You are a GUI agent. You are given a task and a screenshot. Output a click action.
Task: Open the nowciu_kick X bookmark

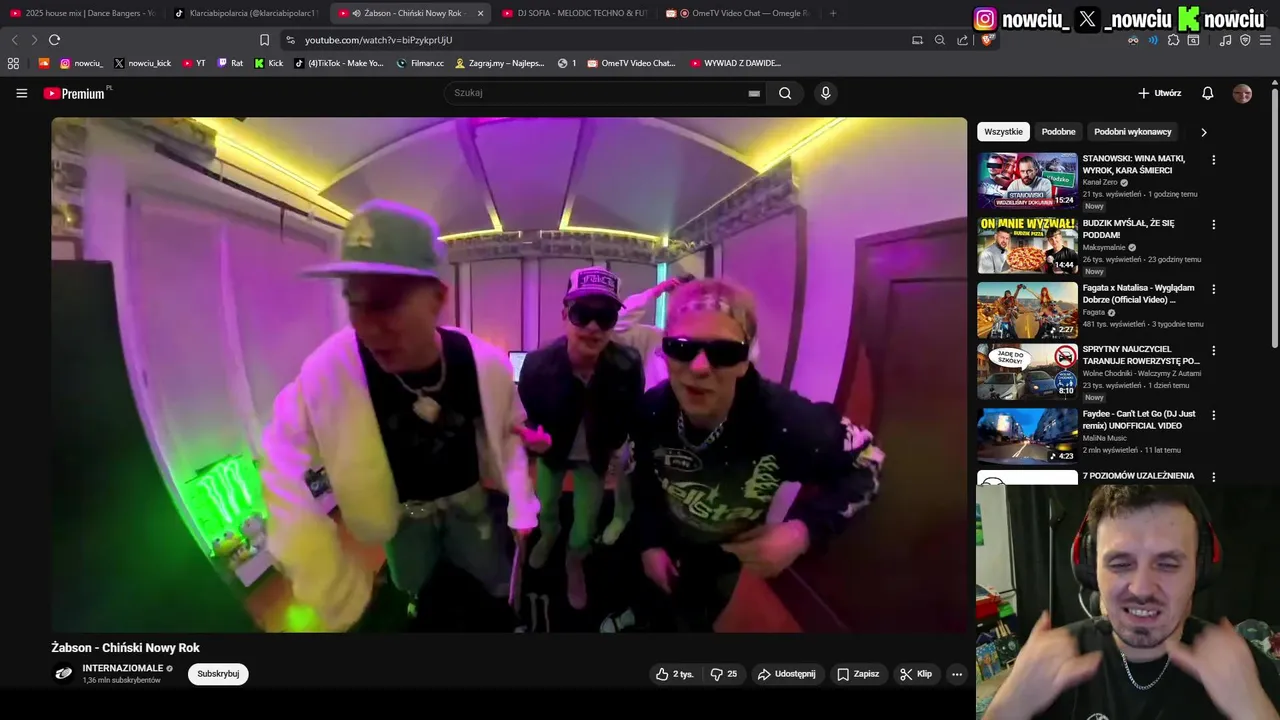[142, 63]
